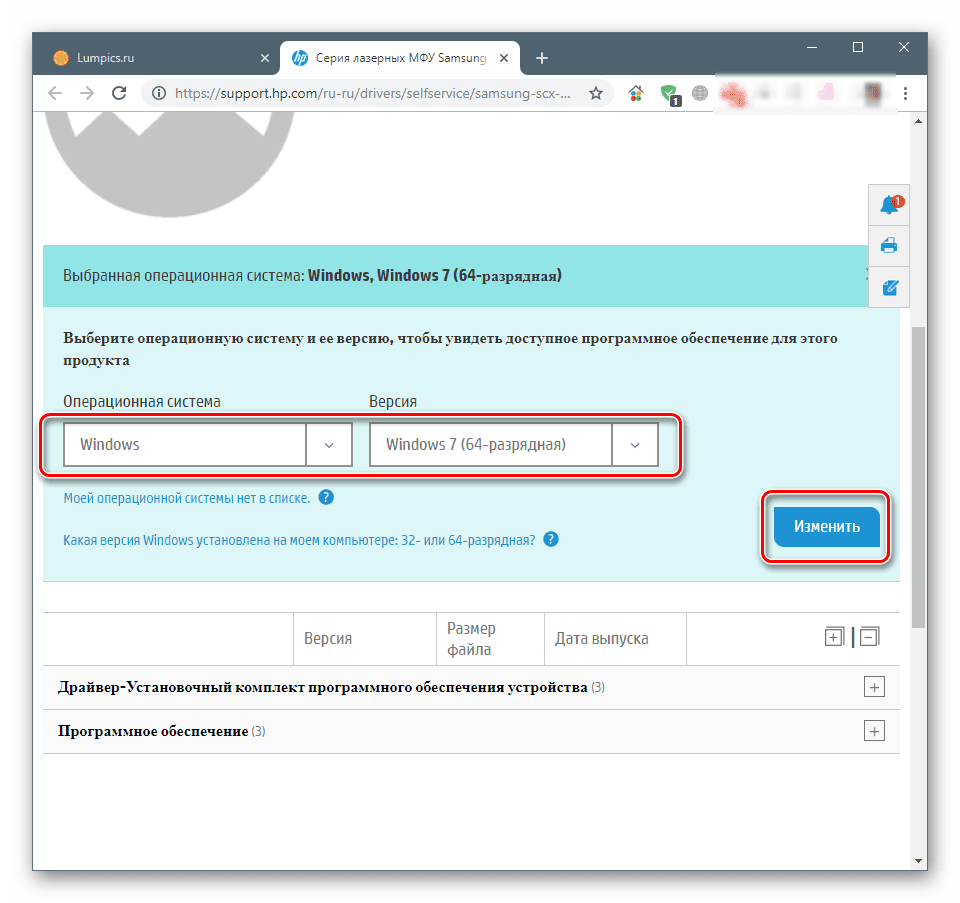The height and width of the screenshot is (903, 960).
Task: Close the Lumpics.ru tab
Action: 264,58
